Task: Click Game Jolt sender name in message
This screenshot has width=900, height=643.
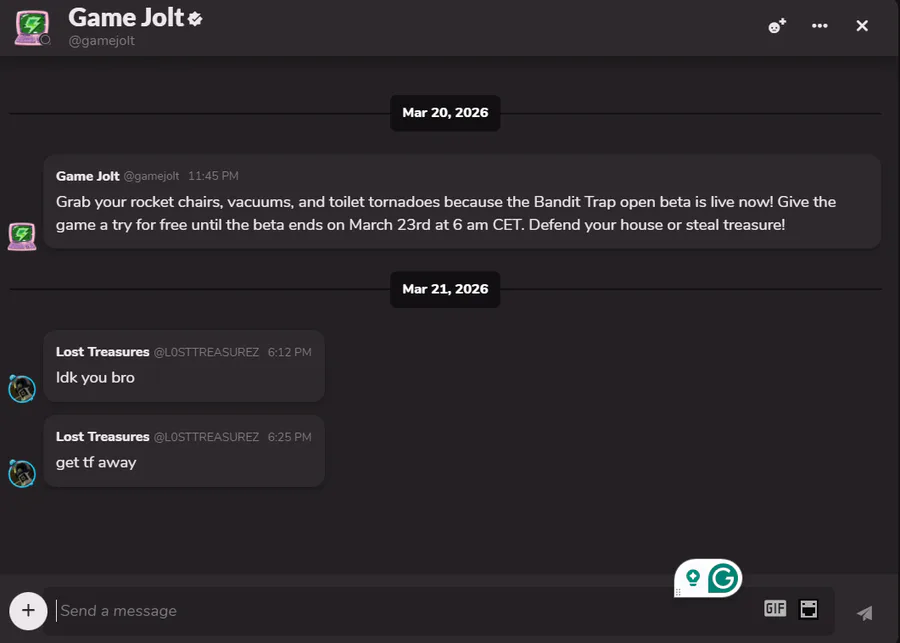Action: coord(87,176)
